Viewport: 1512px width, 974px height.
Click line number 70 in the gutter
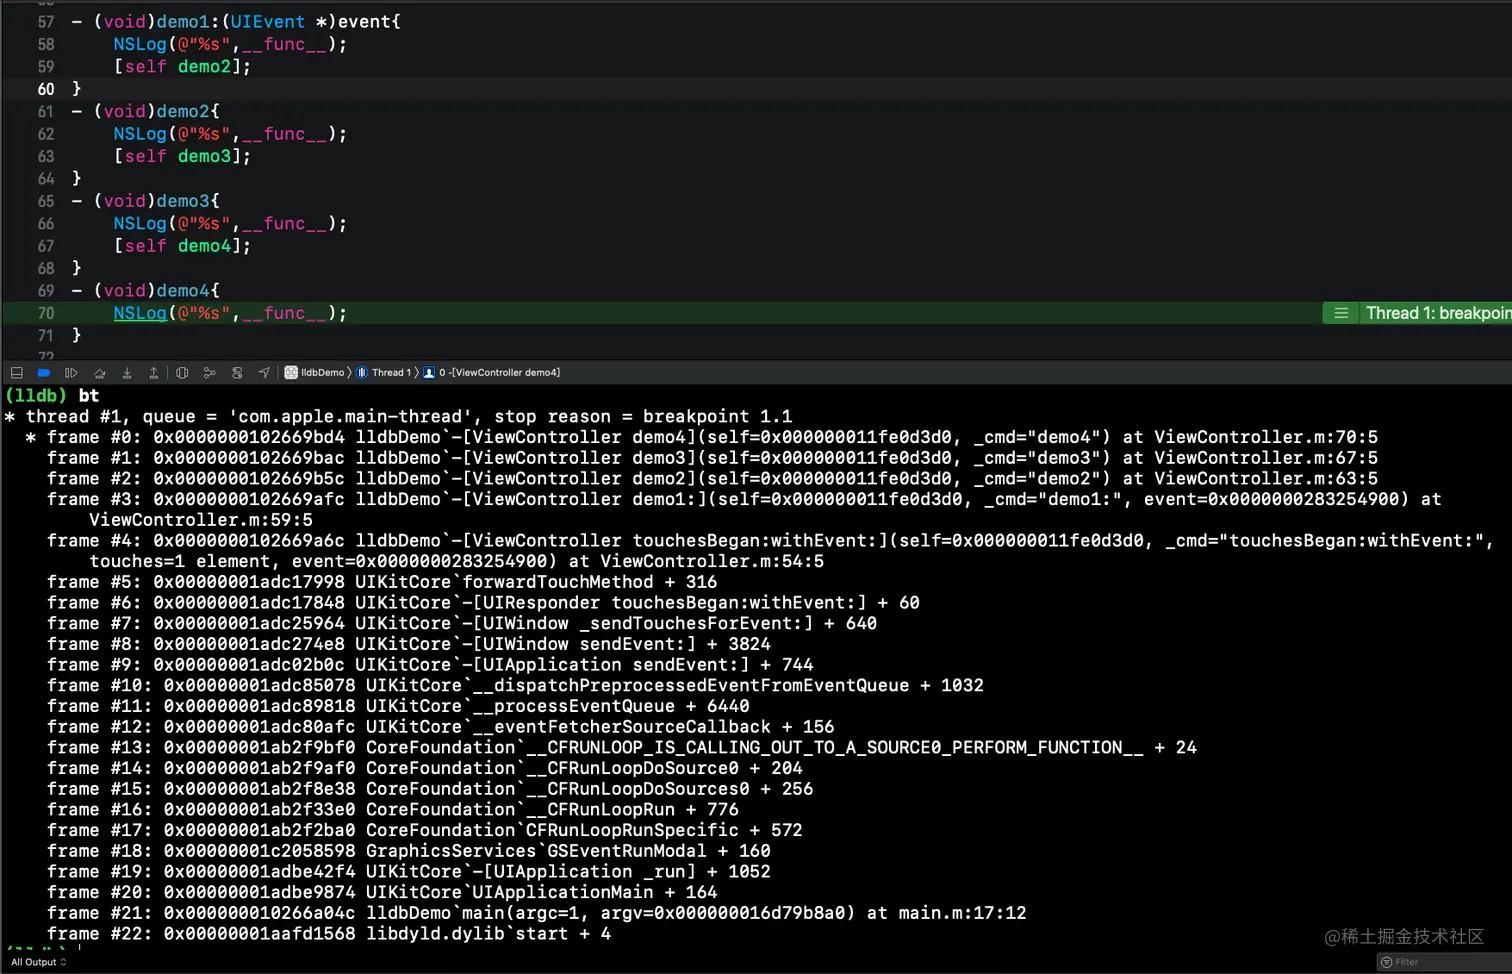tap(46, 313)
